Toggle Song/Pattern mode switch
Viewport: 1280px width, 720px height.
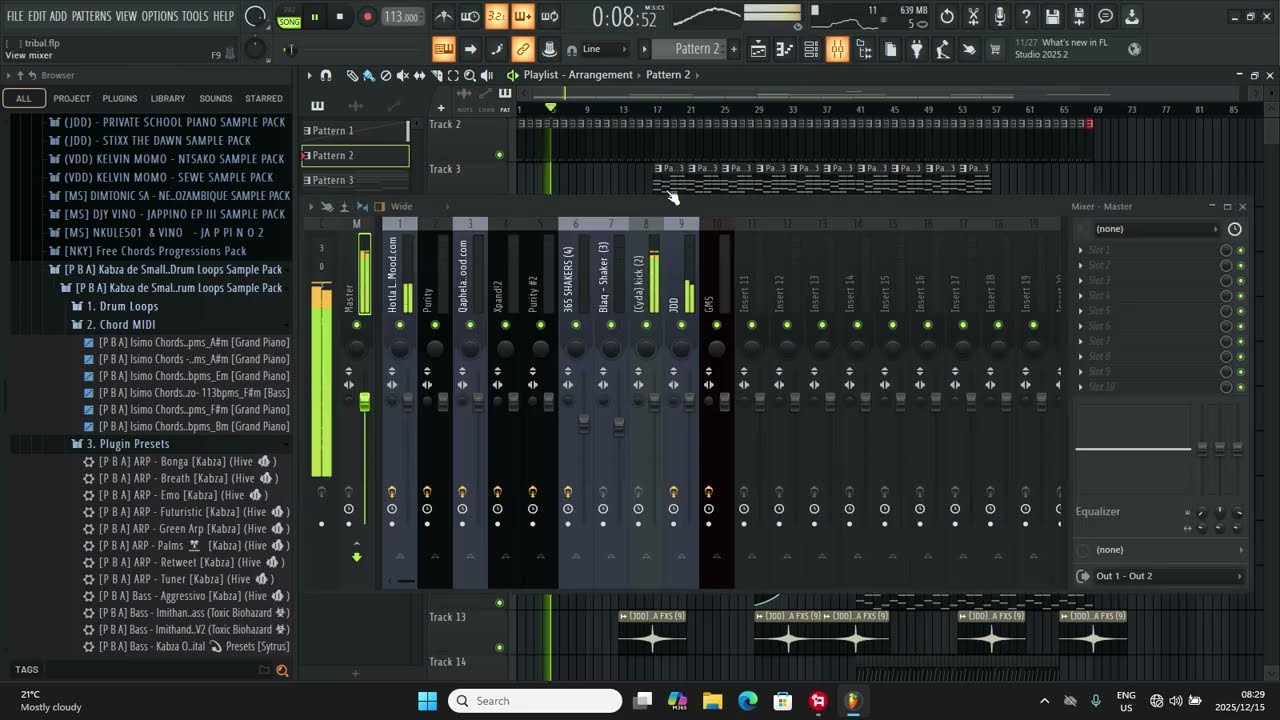(x=289, y=17)
